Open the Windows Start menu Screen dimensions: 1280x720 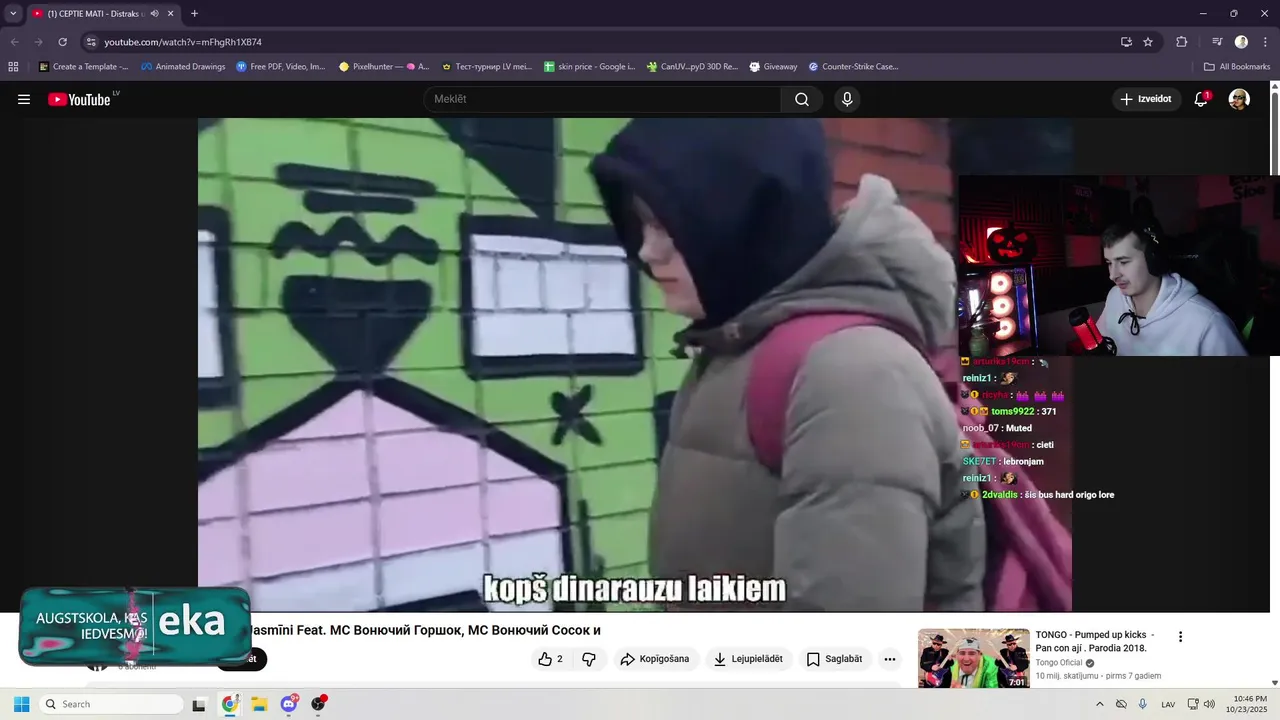tap(21, 704)
